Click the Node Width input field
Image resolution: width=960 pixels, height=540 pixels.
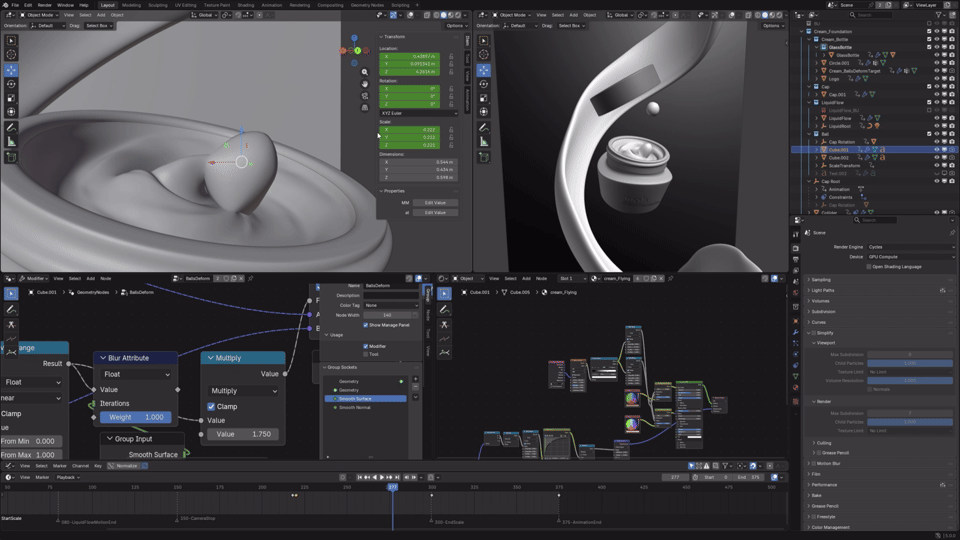pos(387,315)
